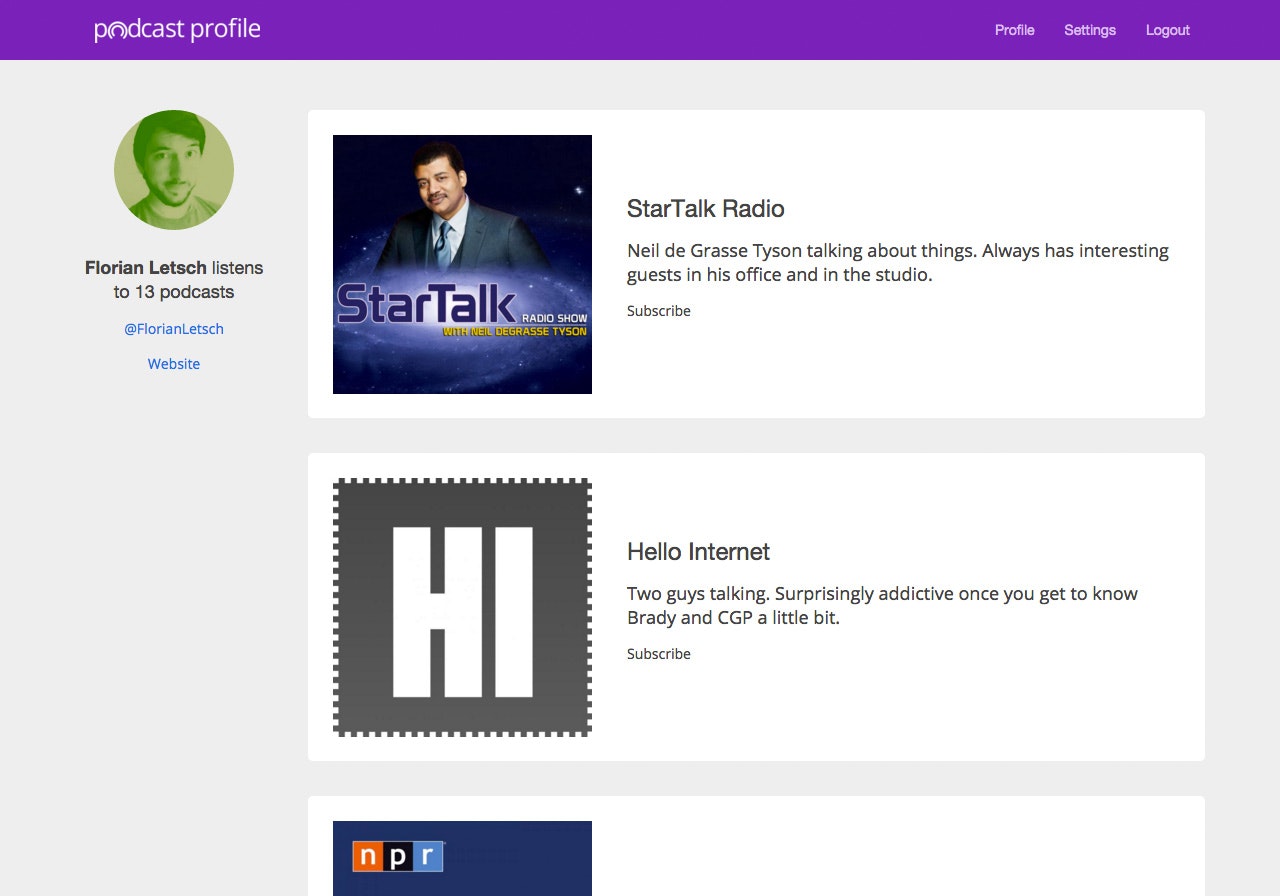The image size is (1280, 896).
Task: Open the @FlorianLetsch Twitter link
Action: [174, 329]
